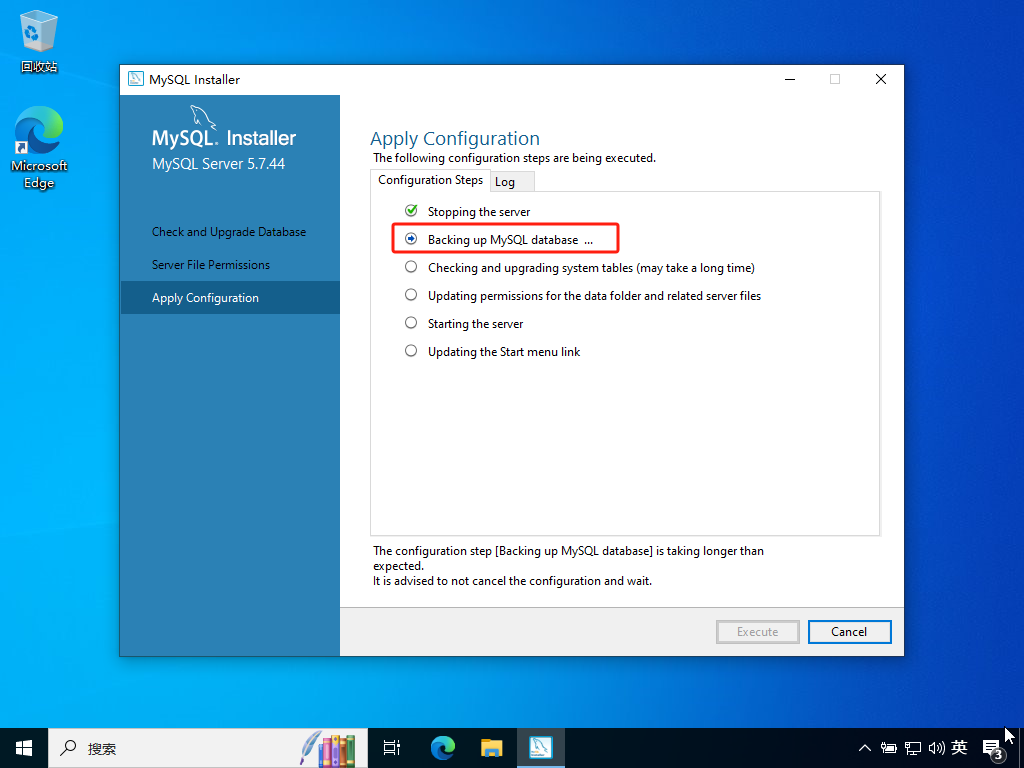Select the 'Starting the server' step indicator

(x=411, y=323)
